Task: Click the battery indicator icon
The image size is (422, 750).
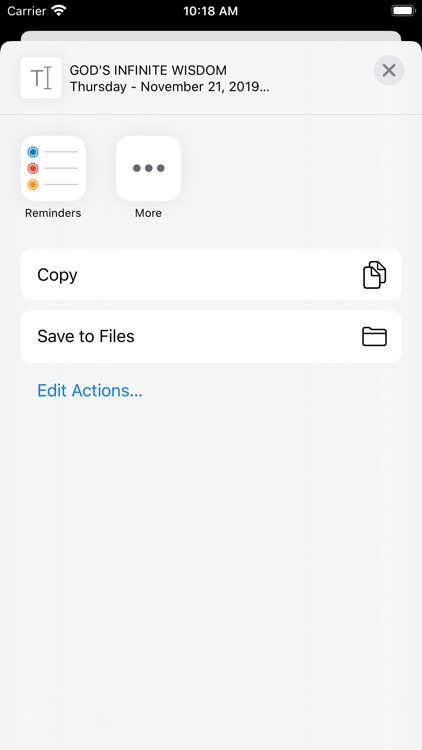Action: point(403,11)
